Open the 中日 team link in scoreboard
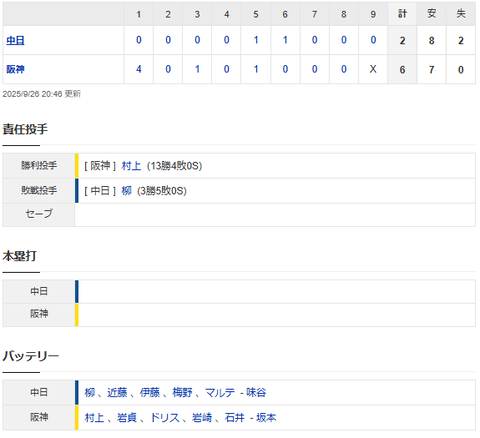 pos(15,41)
